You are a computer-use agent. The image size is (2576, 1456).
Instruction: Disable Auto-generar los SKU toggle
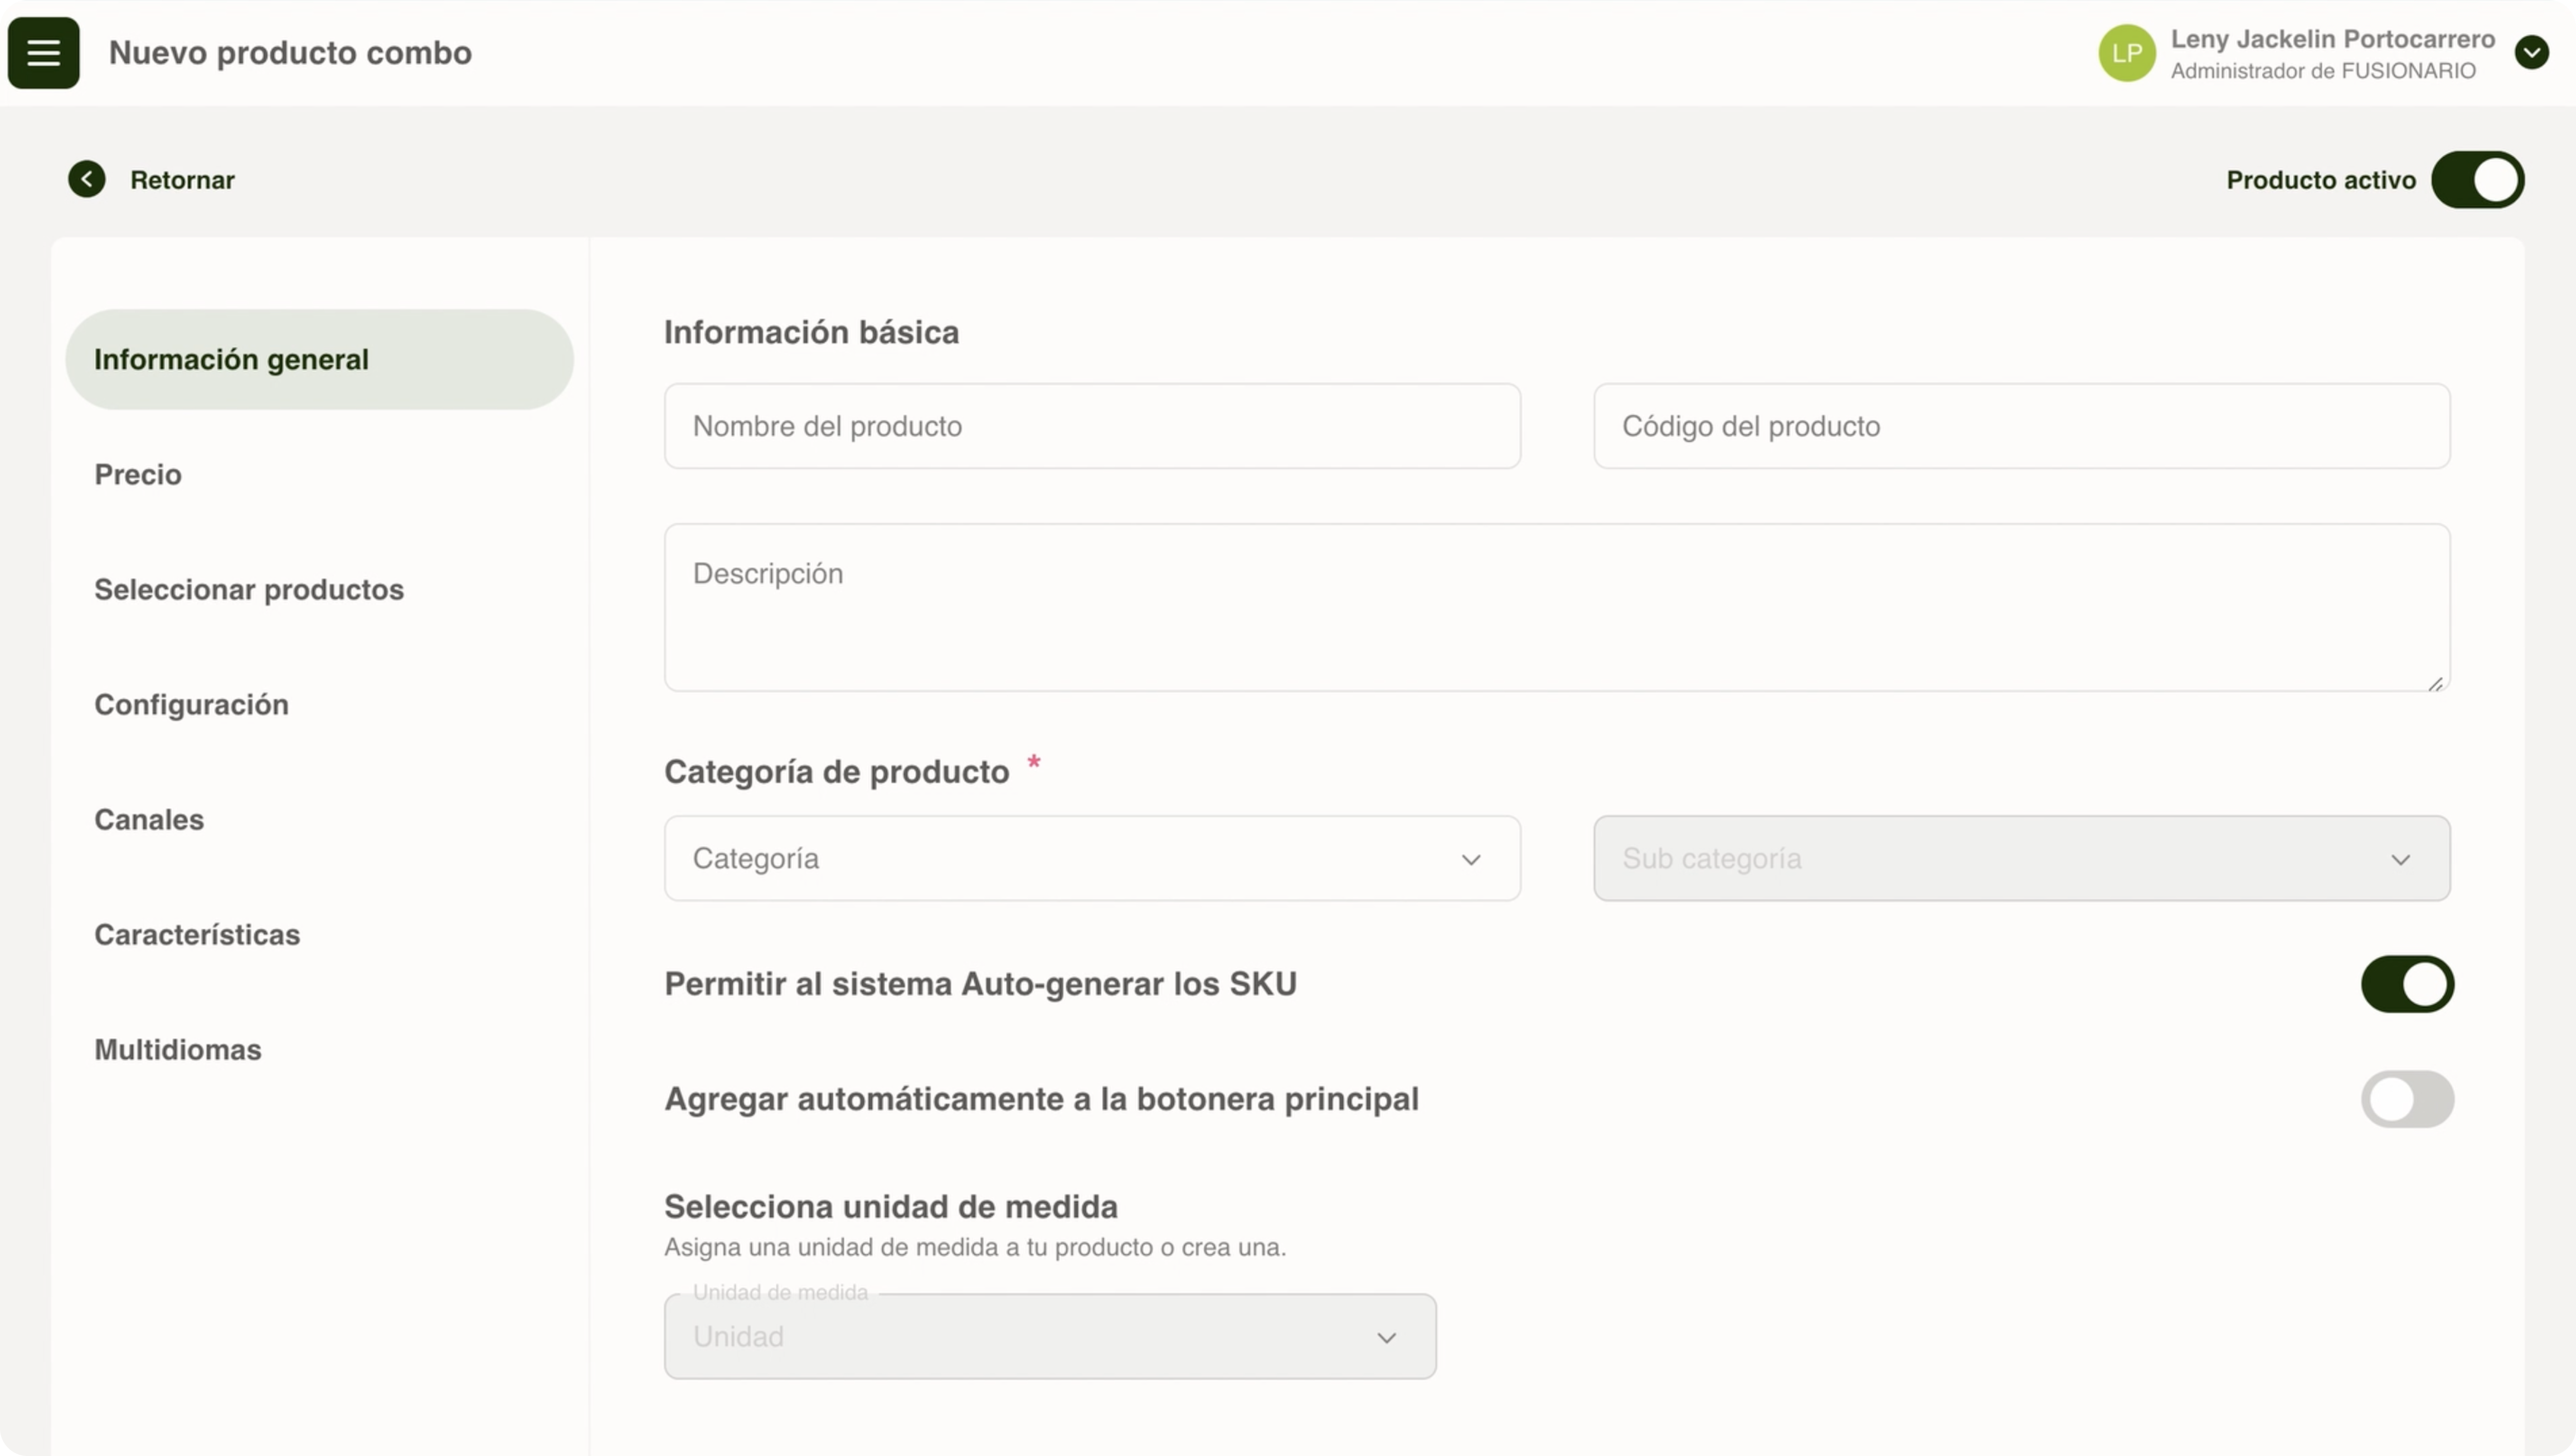click(2406, 984)
